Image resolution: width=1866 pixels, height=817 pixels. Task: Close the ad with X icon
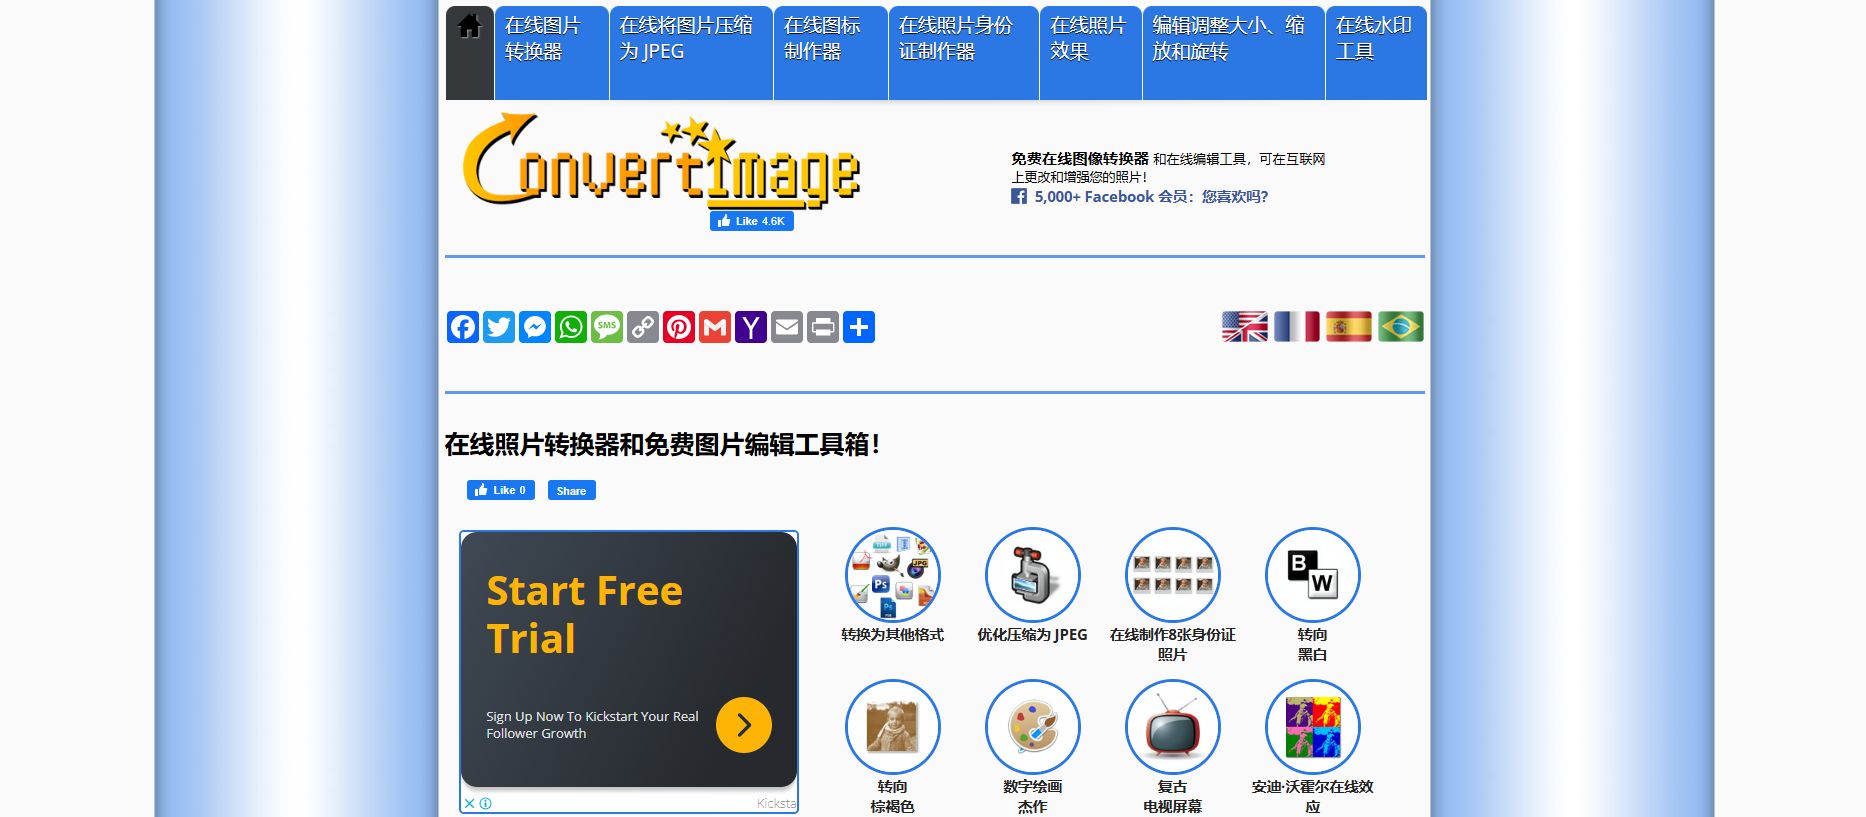[469, 803]
